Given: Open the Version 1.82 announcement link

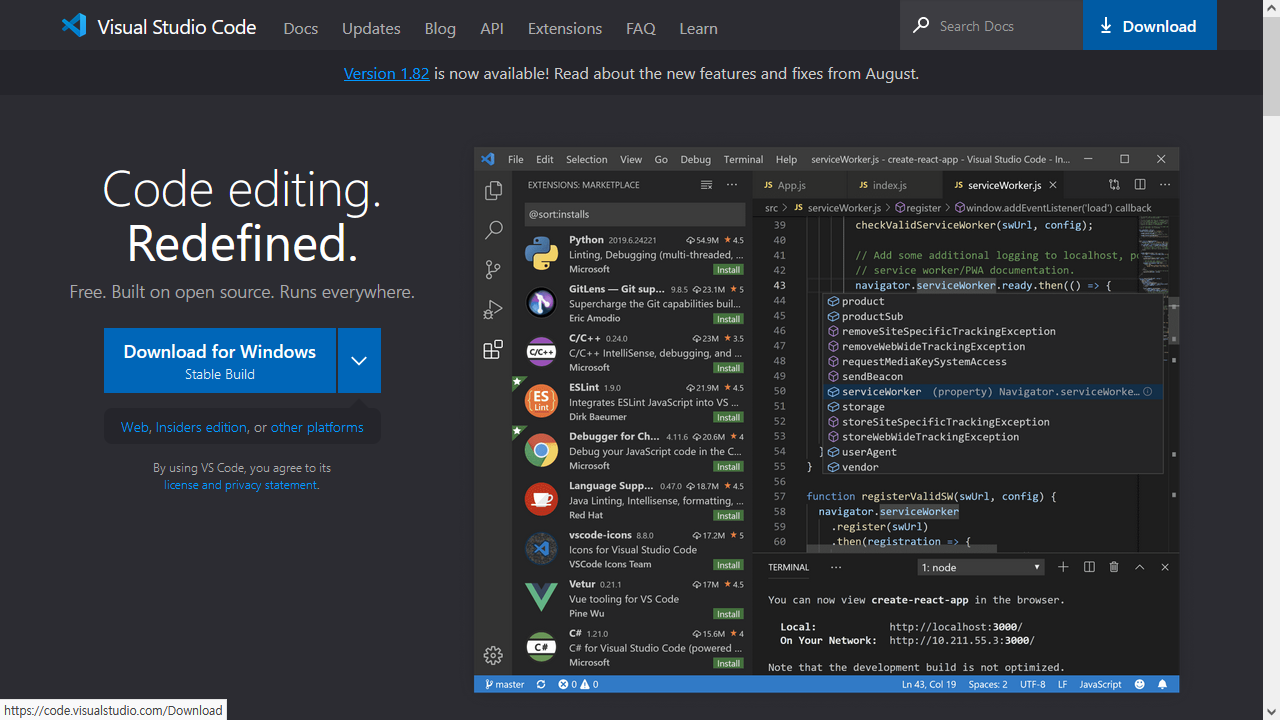Looking at the screenshot, I should pyautogui.click(x=387, y=73).
